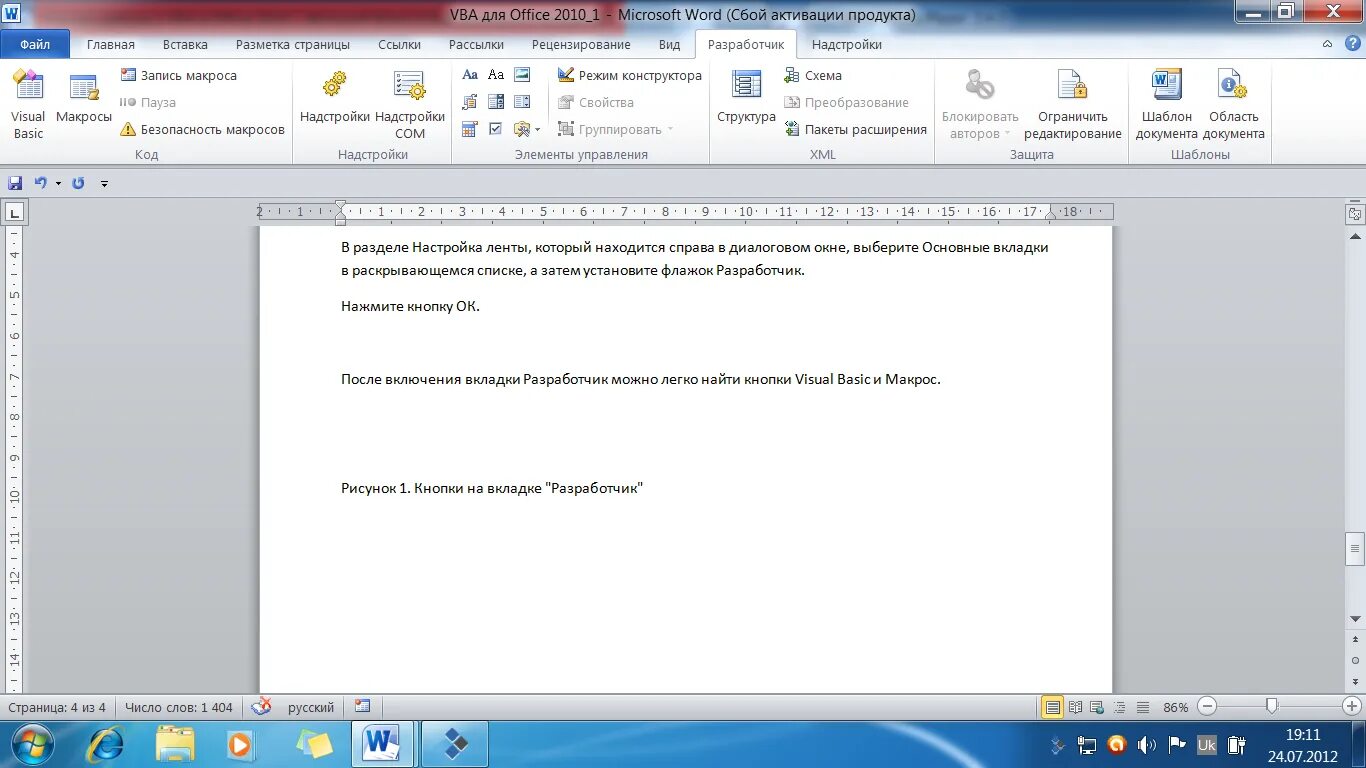Click the vertical scrollbar thumb

pos(1355,548)
